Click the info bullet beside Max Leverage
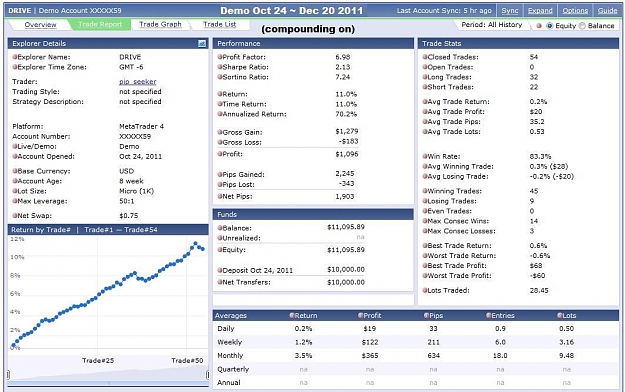This screenshot has height=392, width=625. pyautogui.click(x=15, y=201)
